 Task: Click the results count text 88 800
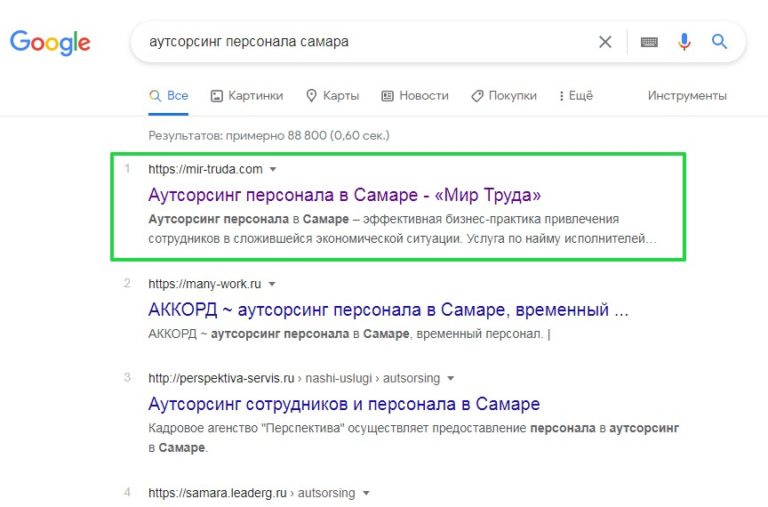(268, 135)
